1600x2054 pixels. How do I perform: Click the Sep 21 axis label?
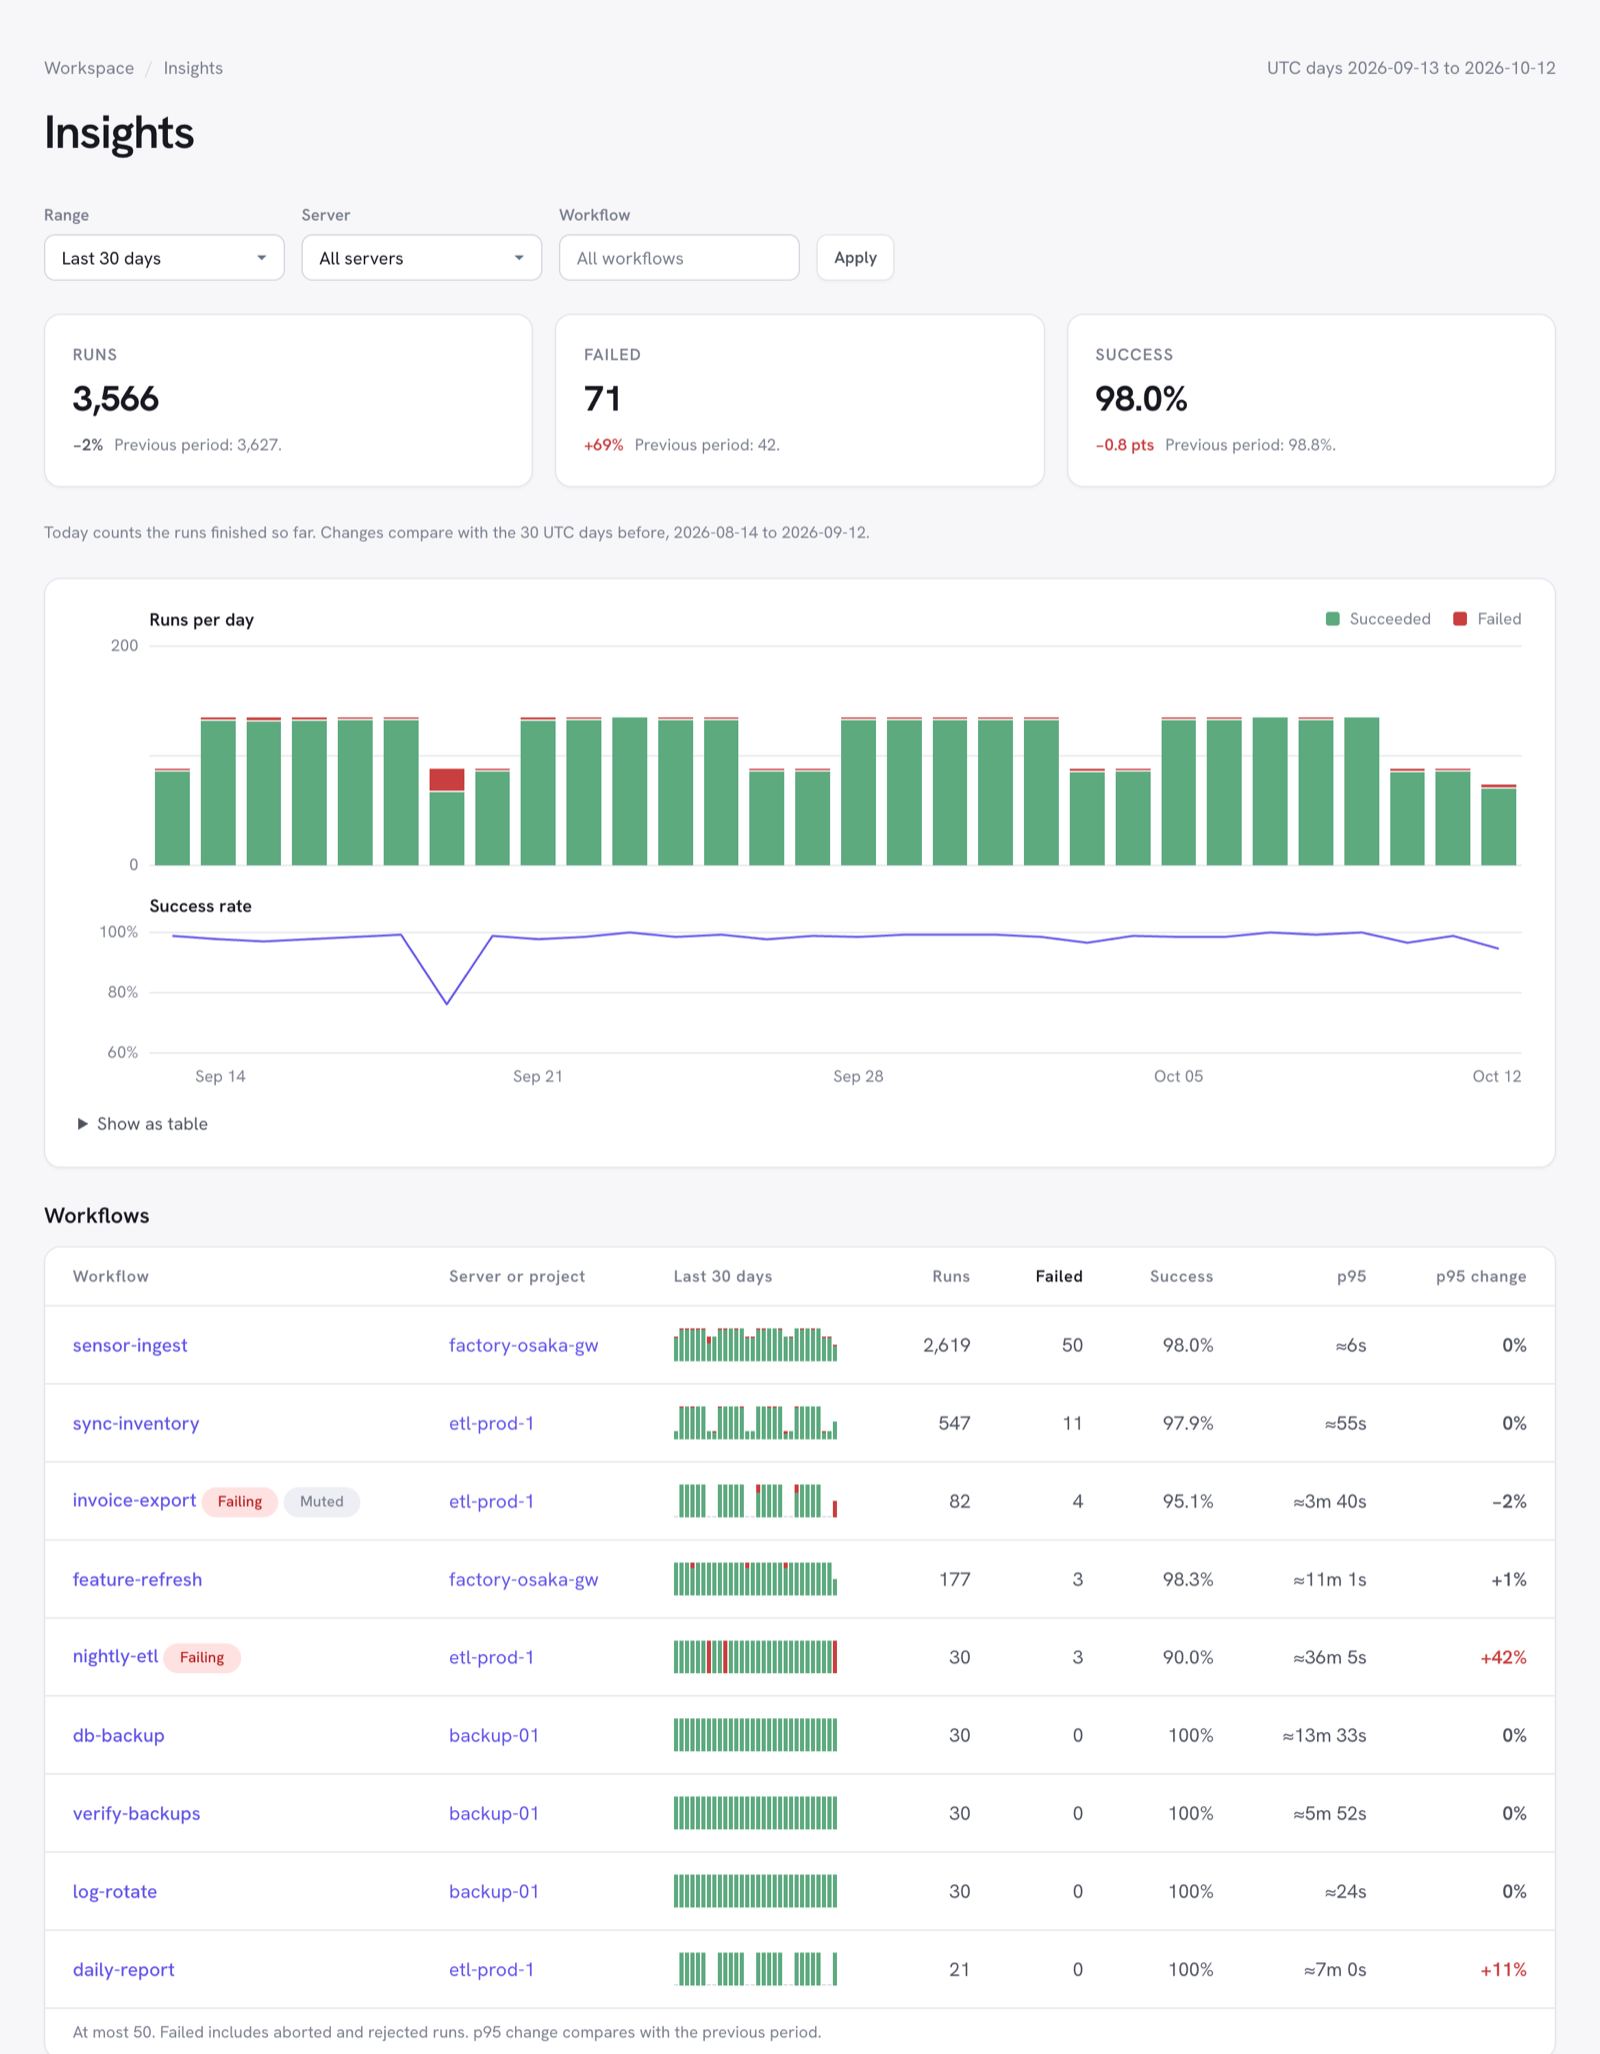(538, 1076)
